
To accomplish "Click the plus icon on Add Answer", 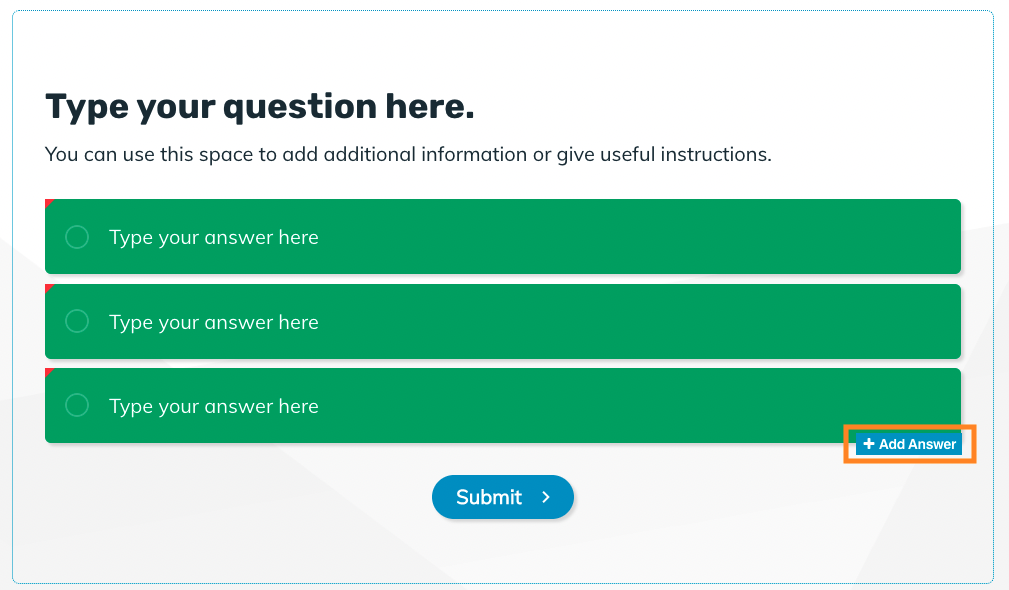I will coord(868,444).
